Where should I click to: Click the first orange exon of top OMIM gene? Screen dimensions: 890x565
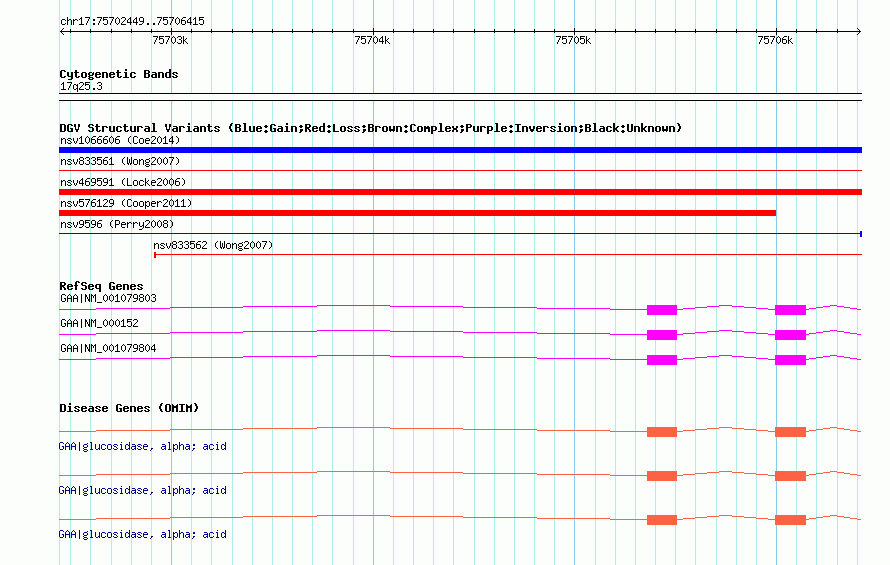coord(662,432)
